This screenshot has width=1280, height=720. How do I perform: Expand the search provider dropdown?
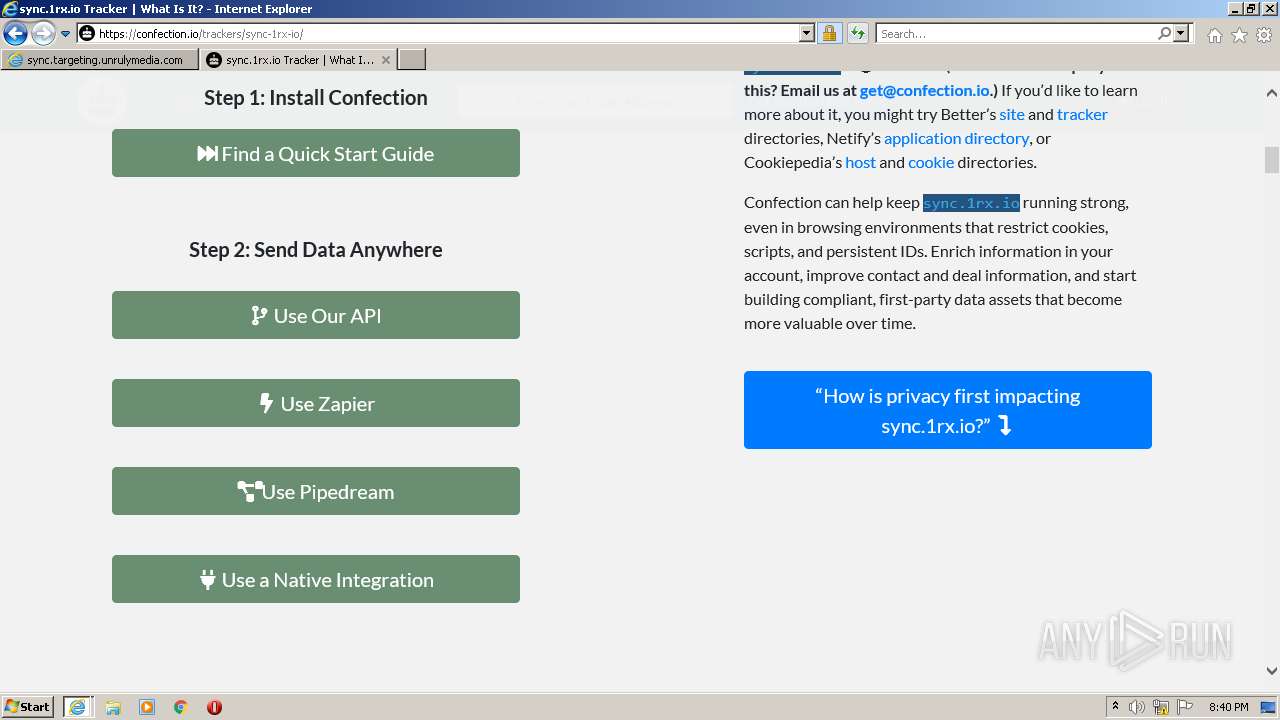tap(1181, 34)
